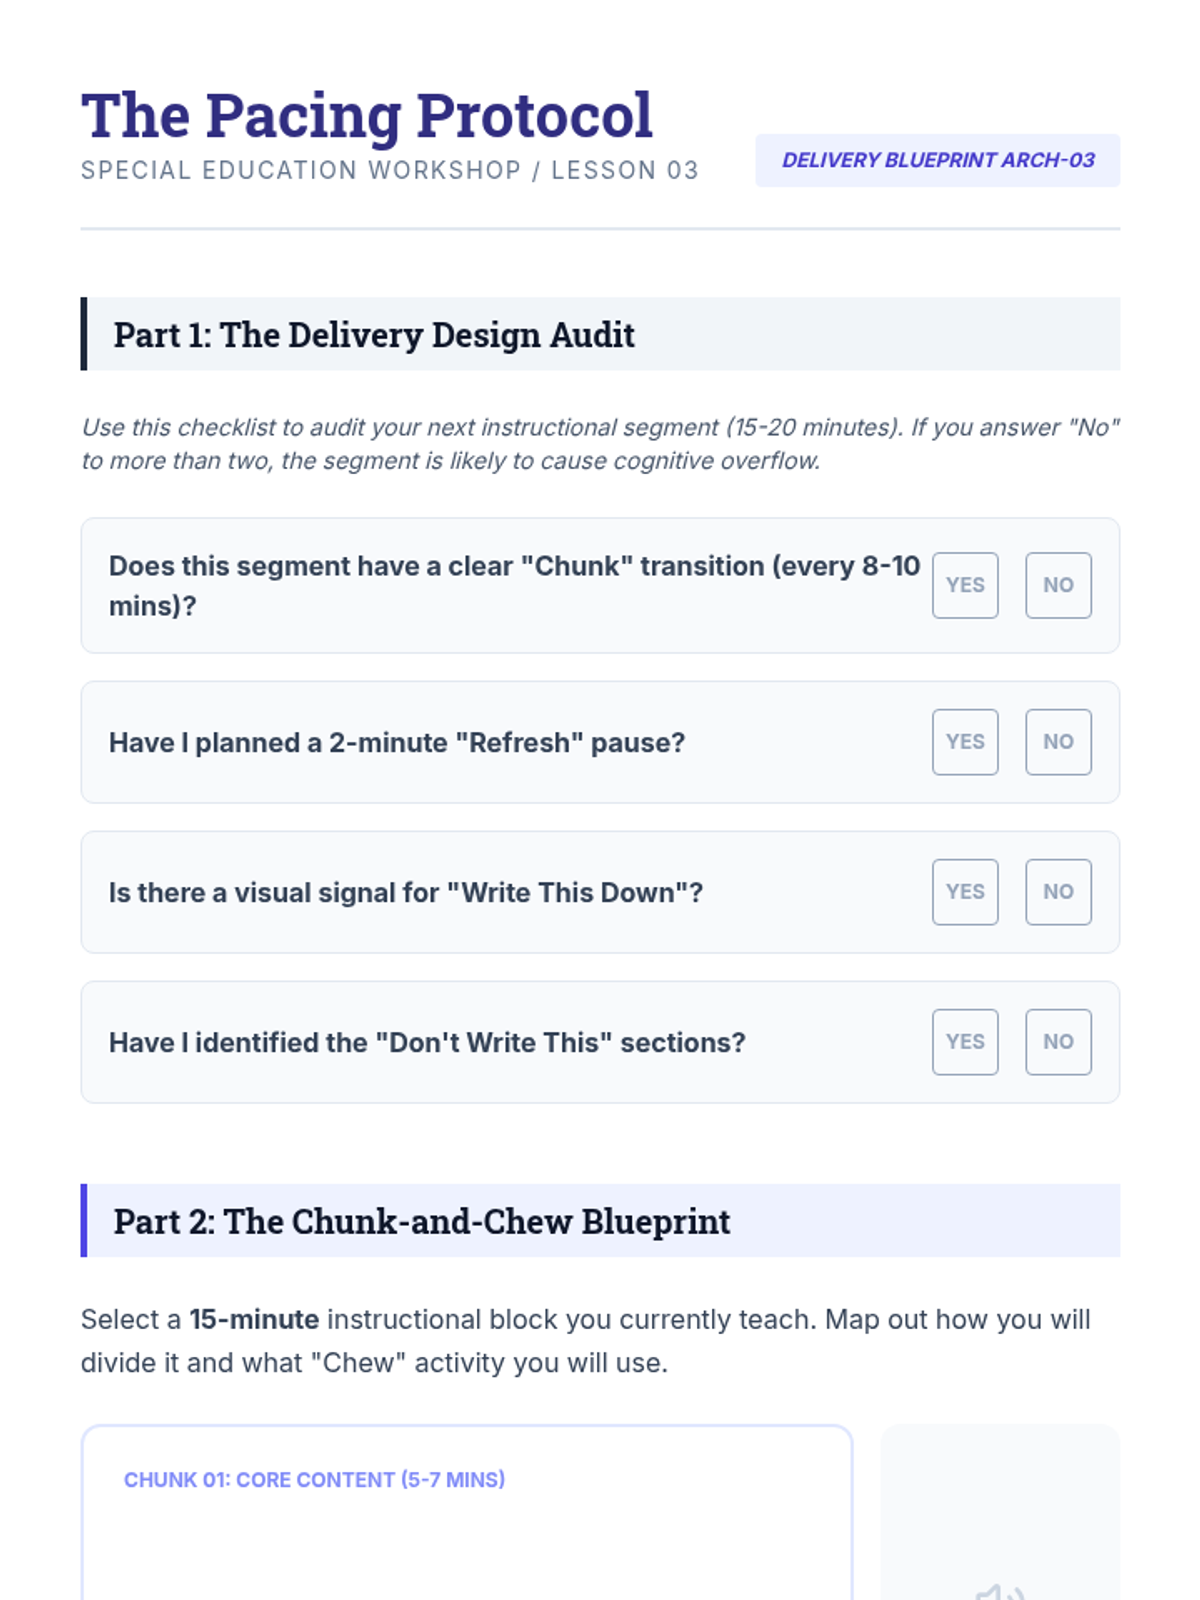This screenshot has height=1600, width=1200.
Task: Click the Part 1: The Delivery Design Audit heading
Action: (x=374, y=335)
